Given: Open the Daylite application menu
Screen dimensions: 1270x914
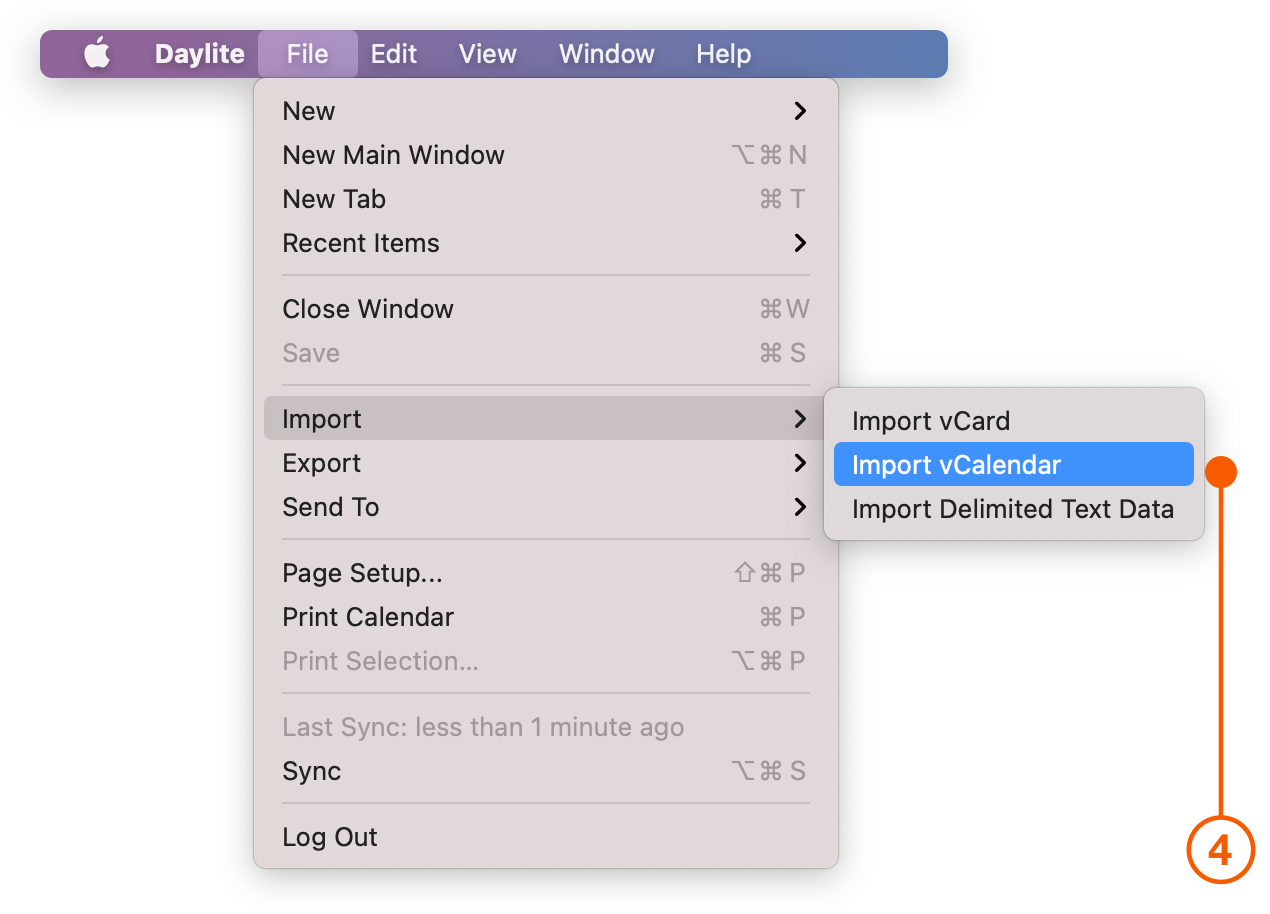Looking at the screenshot, I should [x=198, y=54].
